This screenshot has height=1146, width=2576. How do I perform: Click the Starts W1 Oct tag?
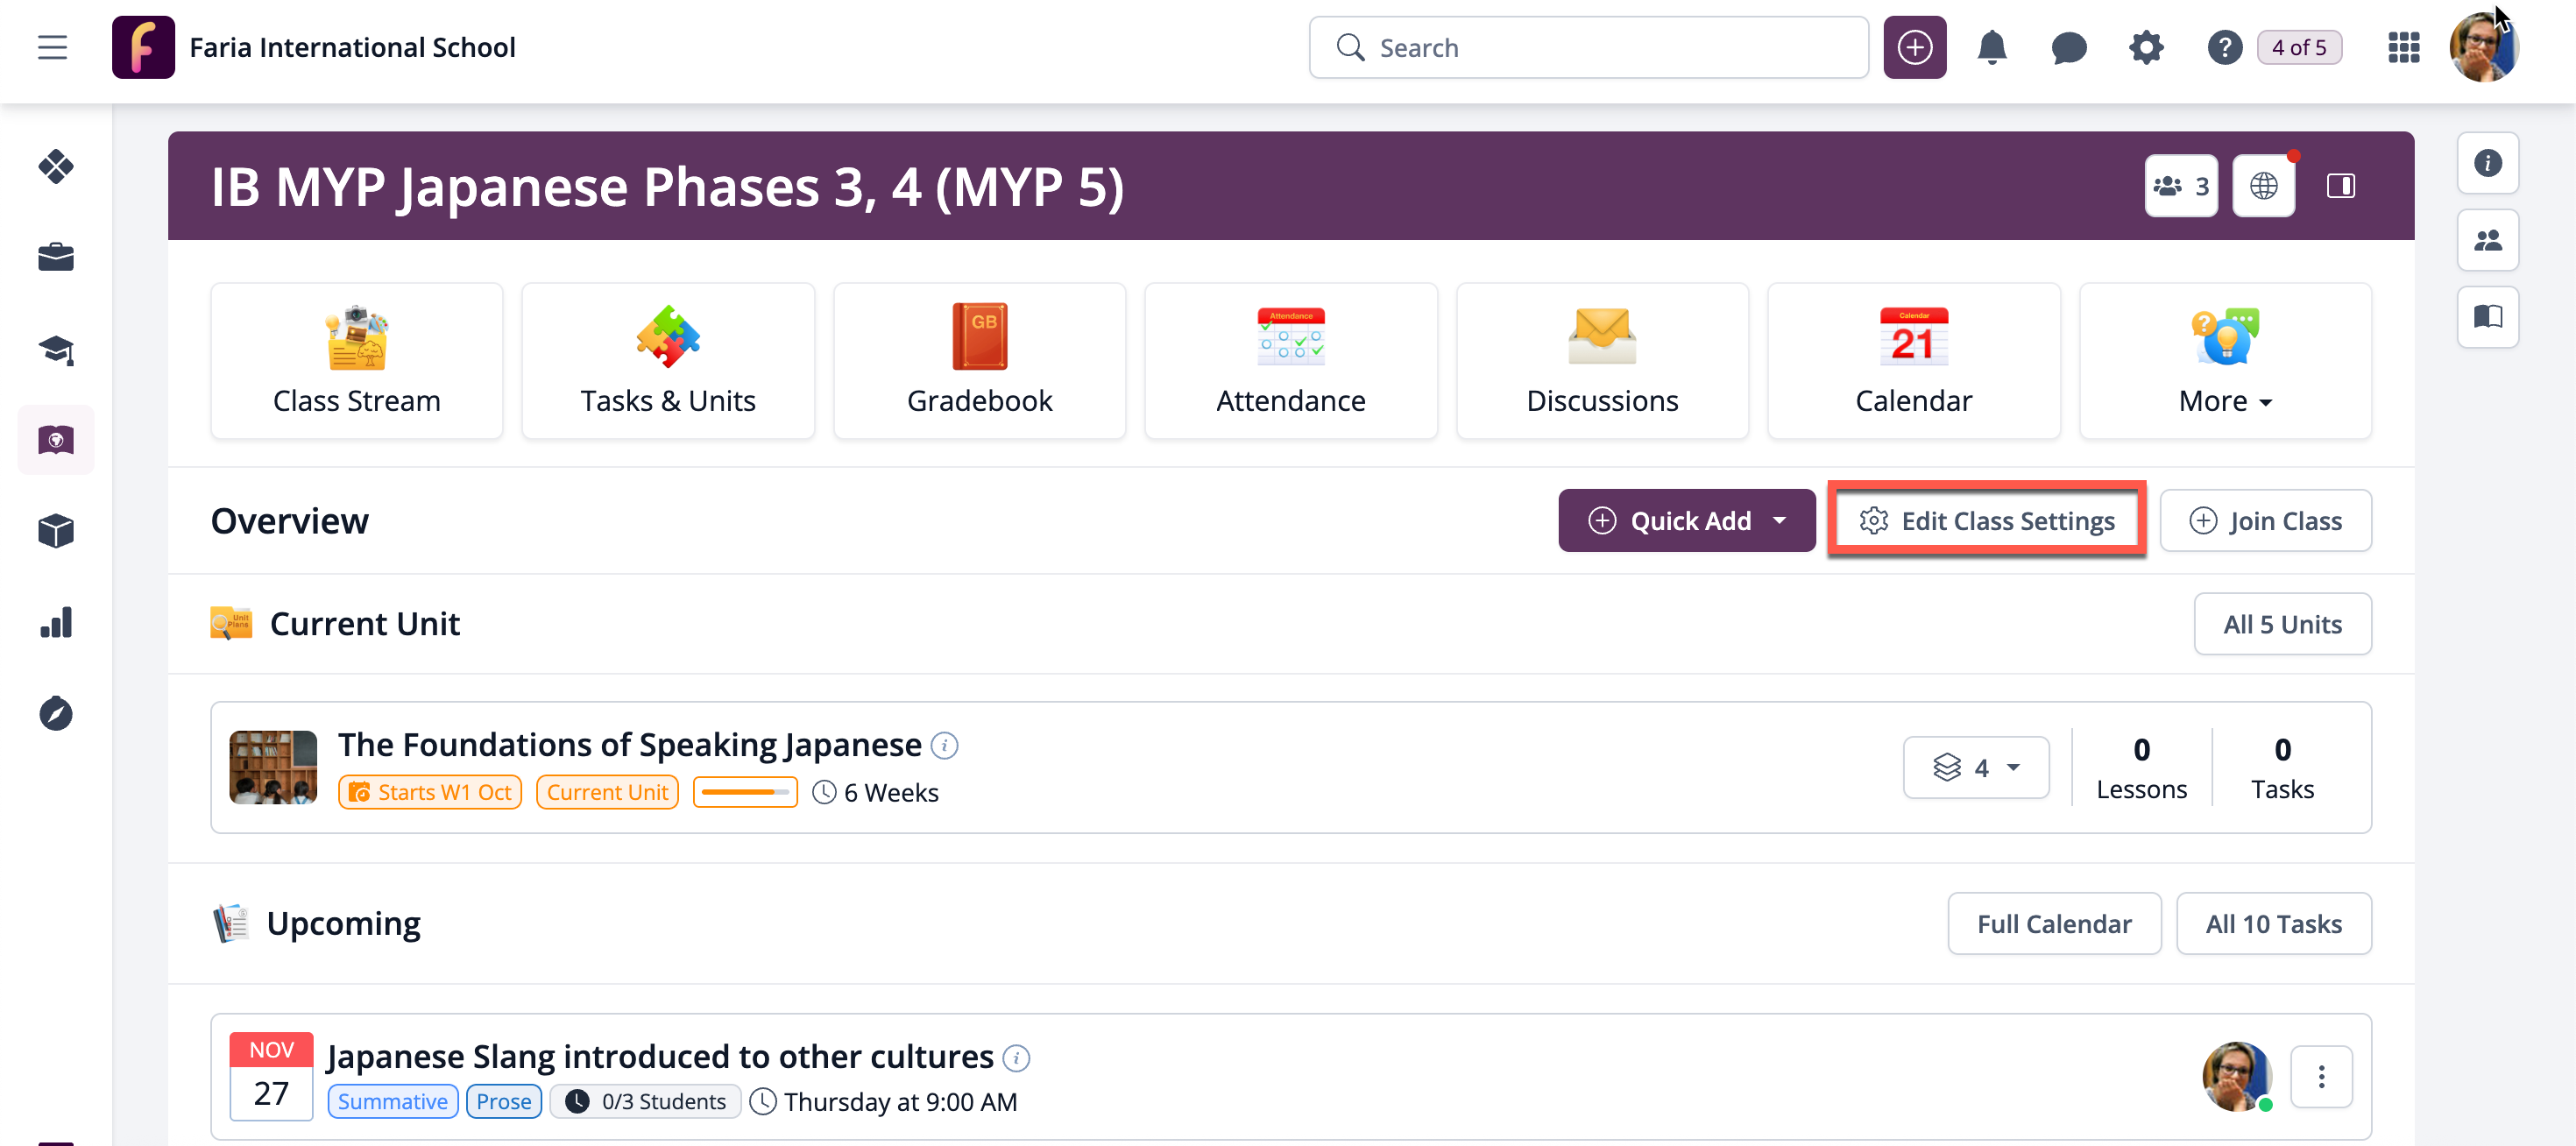430,792
